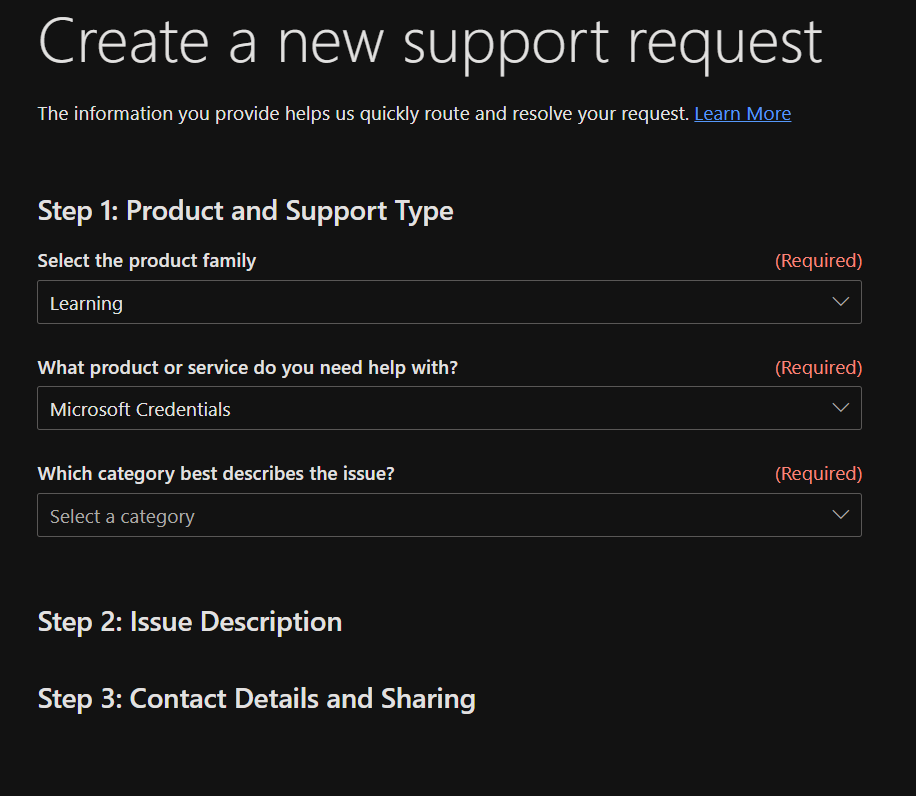This screenshot has width=916, height=796.
Task: Open the Select a category dropdown
Action: point(449,515)
